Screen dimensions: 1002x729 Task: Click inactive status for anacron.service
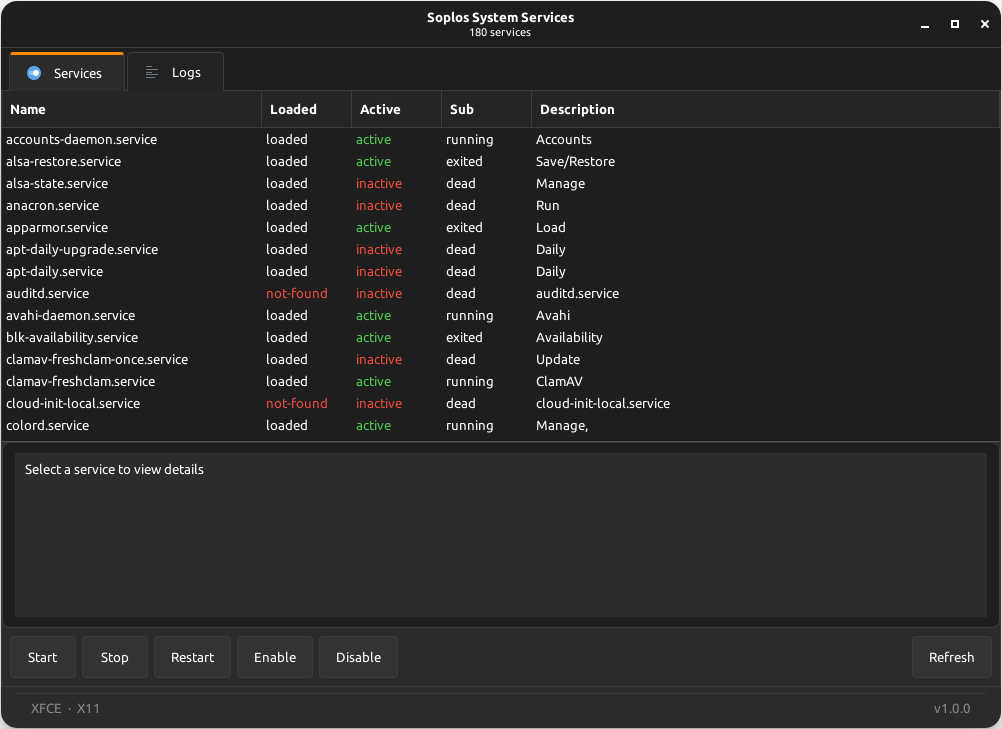379,205
